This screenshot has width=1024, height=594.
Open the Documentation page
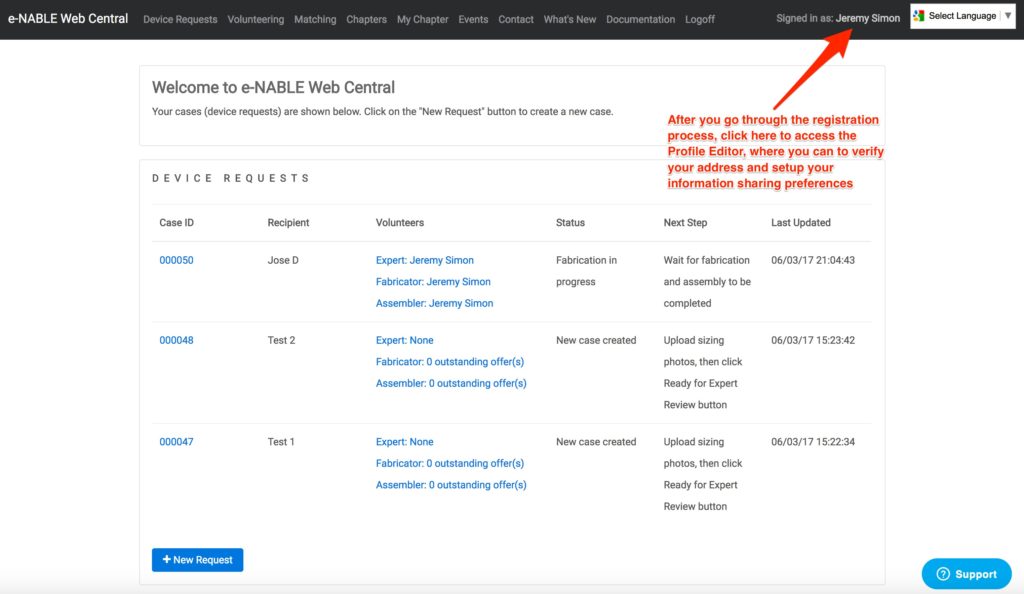click(x=640, y=20)
